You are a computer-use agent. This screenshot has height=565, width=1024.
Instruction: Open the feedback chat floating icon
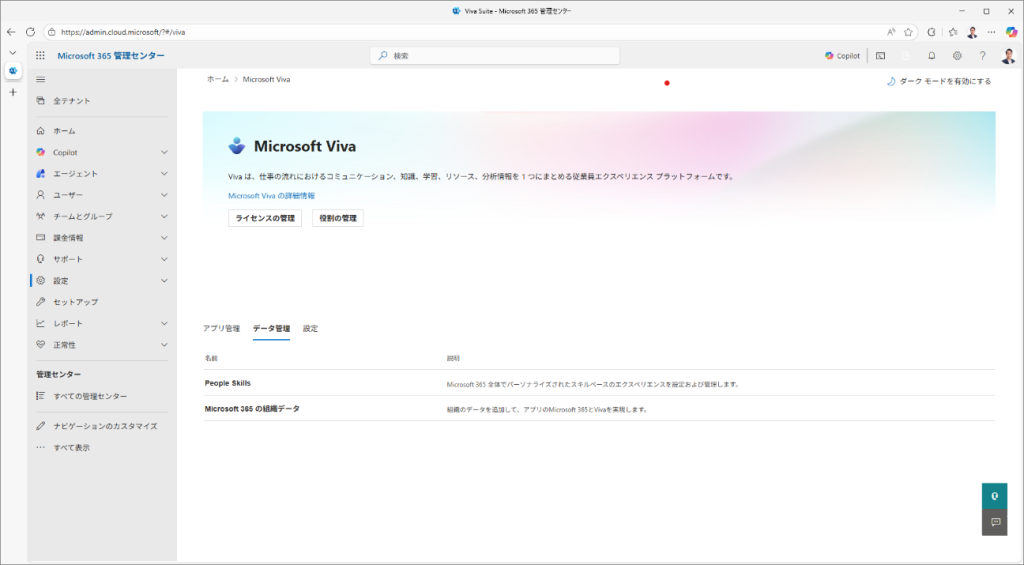point(994,522)
